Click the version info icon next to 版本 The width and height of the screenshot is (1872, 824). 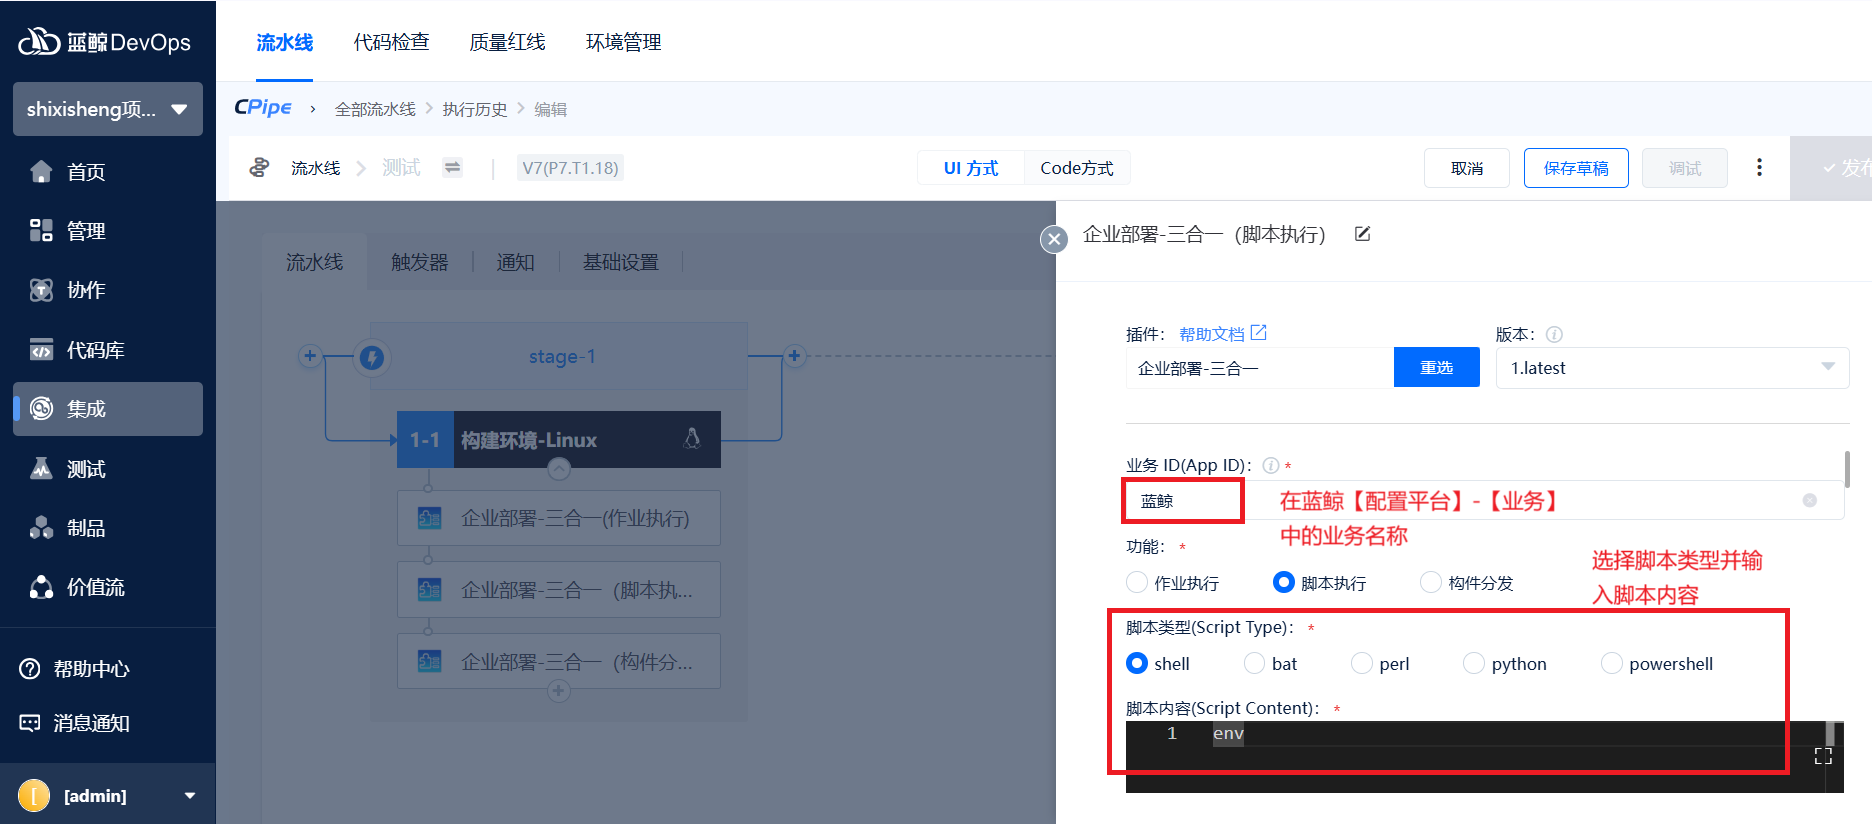click(1554, 335)
